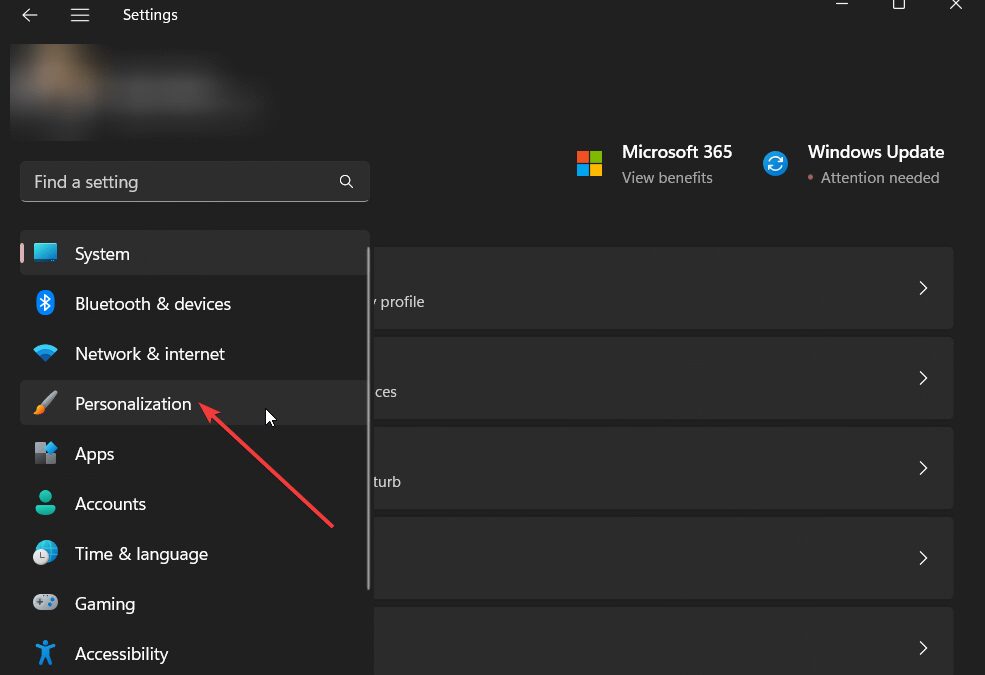Click the search magnifier in Find a setting
985x675 pixels.
click(x=346, y=182)
